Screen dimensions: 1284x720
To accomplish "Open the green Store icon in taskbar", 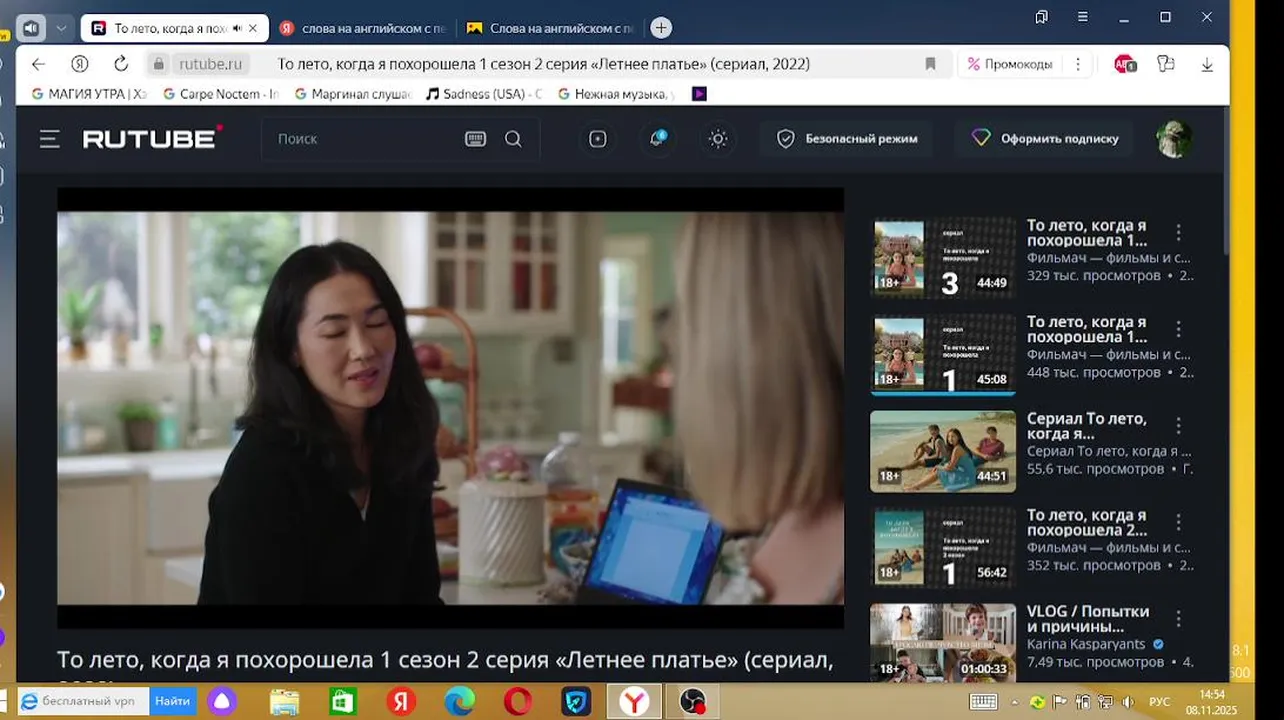I will click(343, 702).
